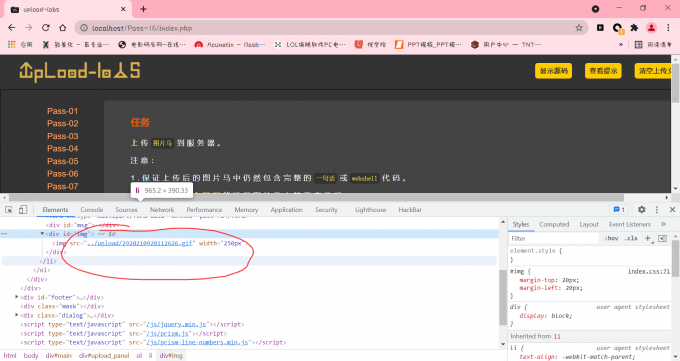
Task: Open DevTools customize three-dot menu
Action: (x=657, y=210)
